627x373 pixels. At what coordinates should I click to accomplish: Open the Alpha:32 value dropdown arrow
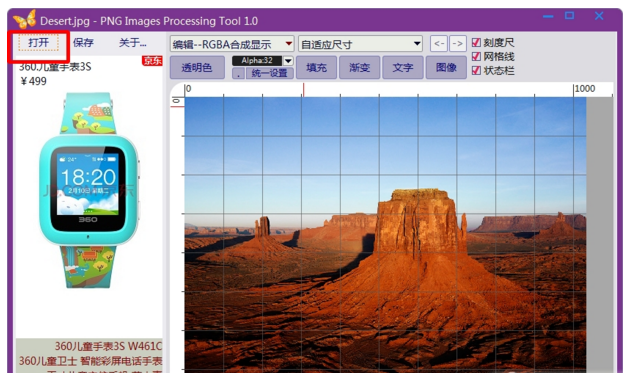(288, 61)
